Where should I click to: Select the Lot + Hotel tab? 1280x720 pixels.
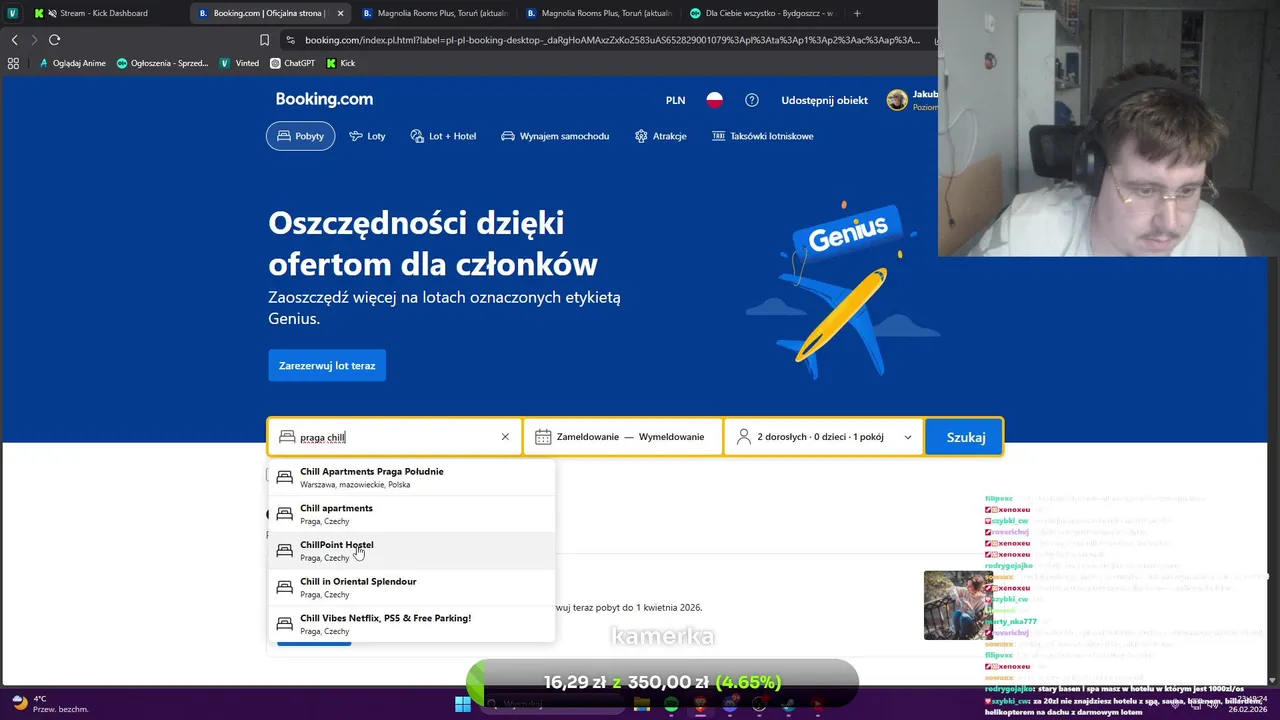443,136
